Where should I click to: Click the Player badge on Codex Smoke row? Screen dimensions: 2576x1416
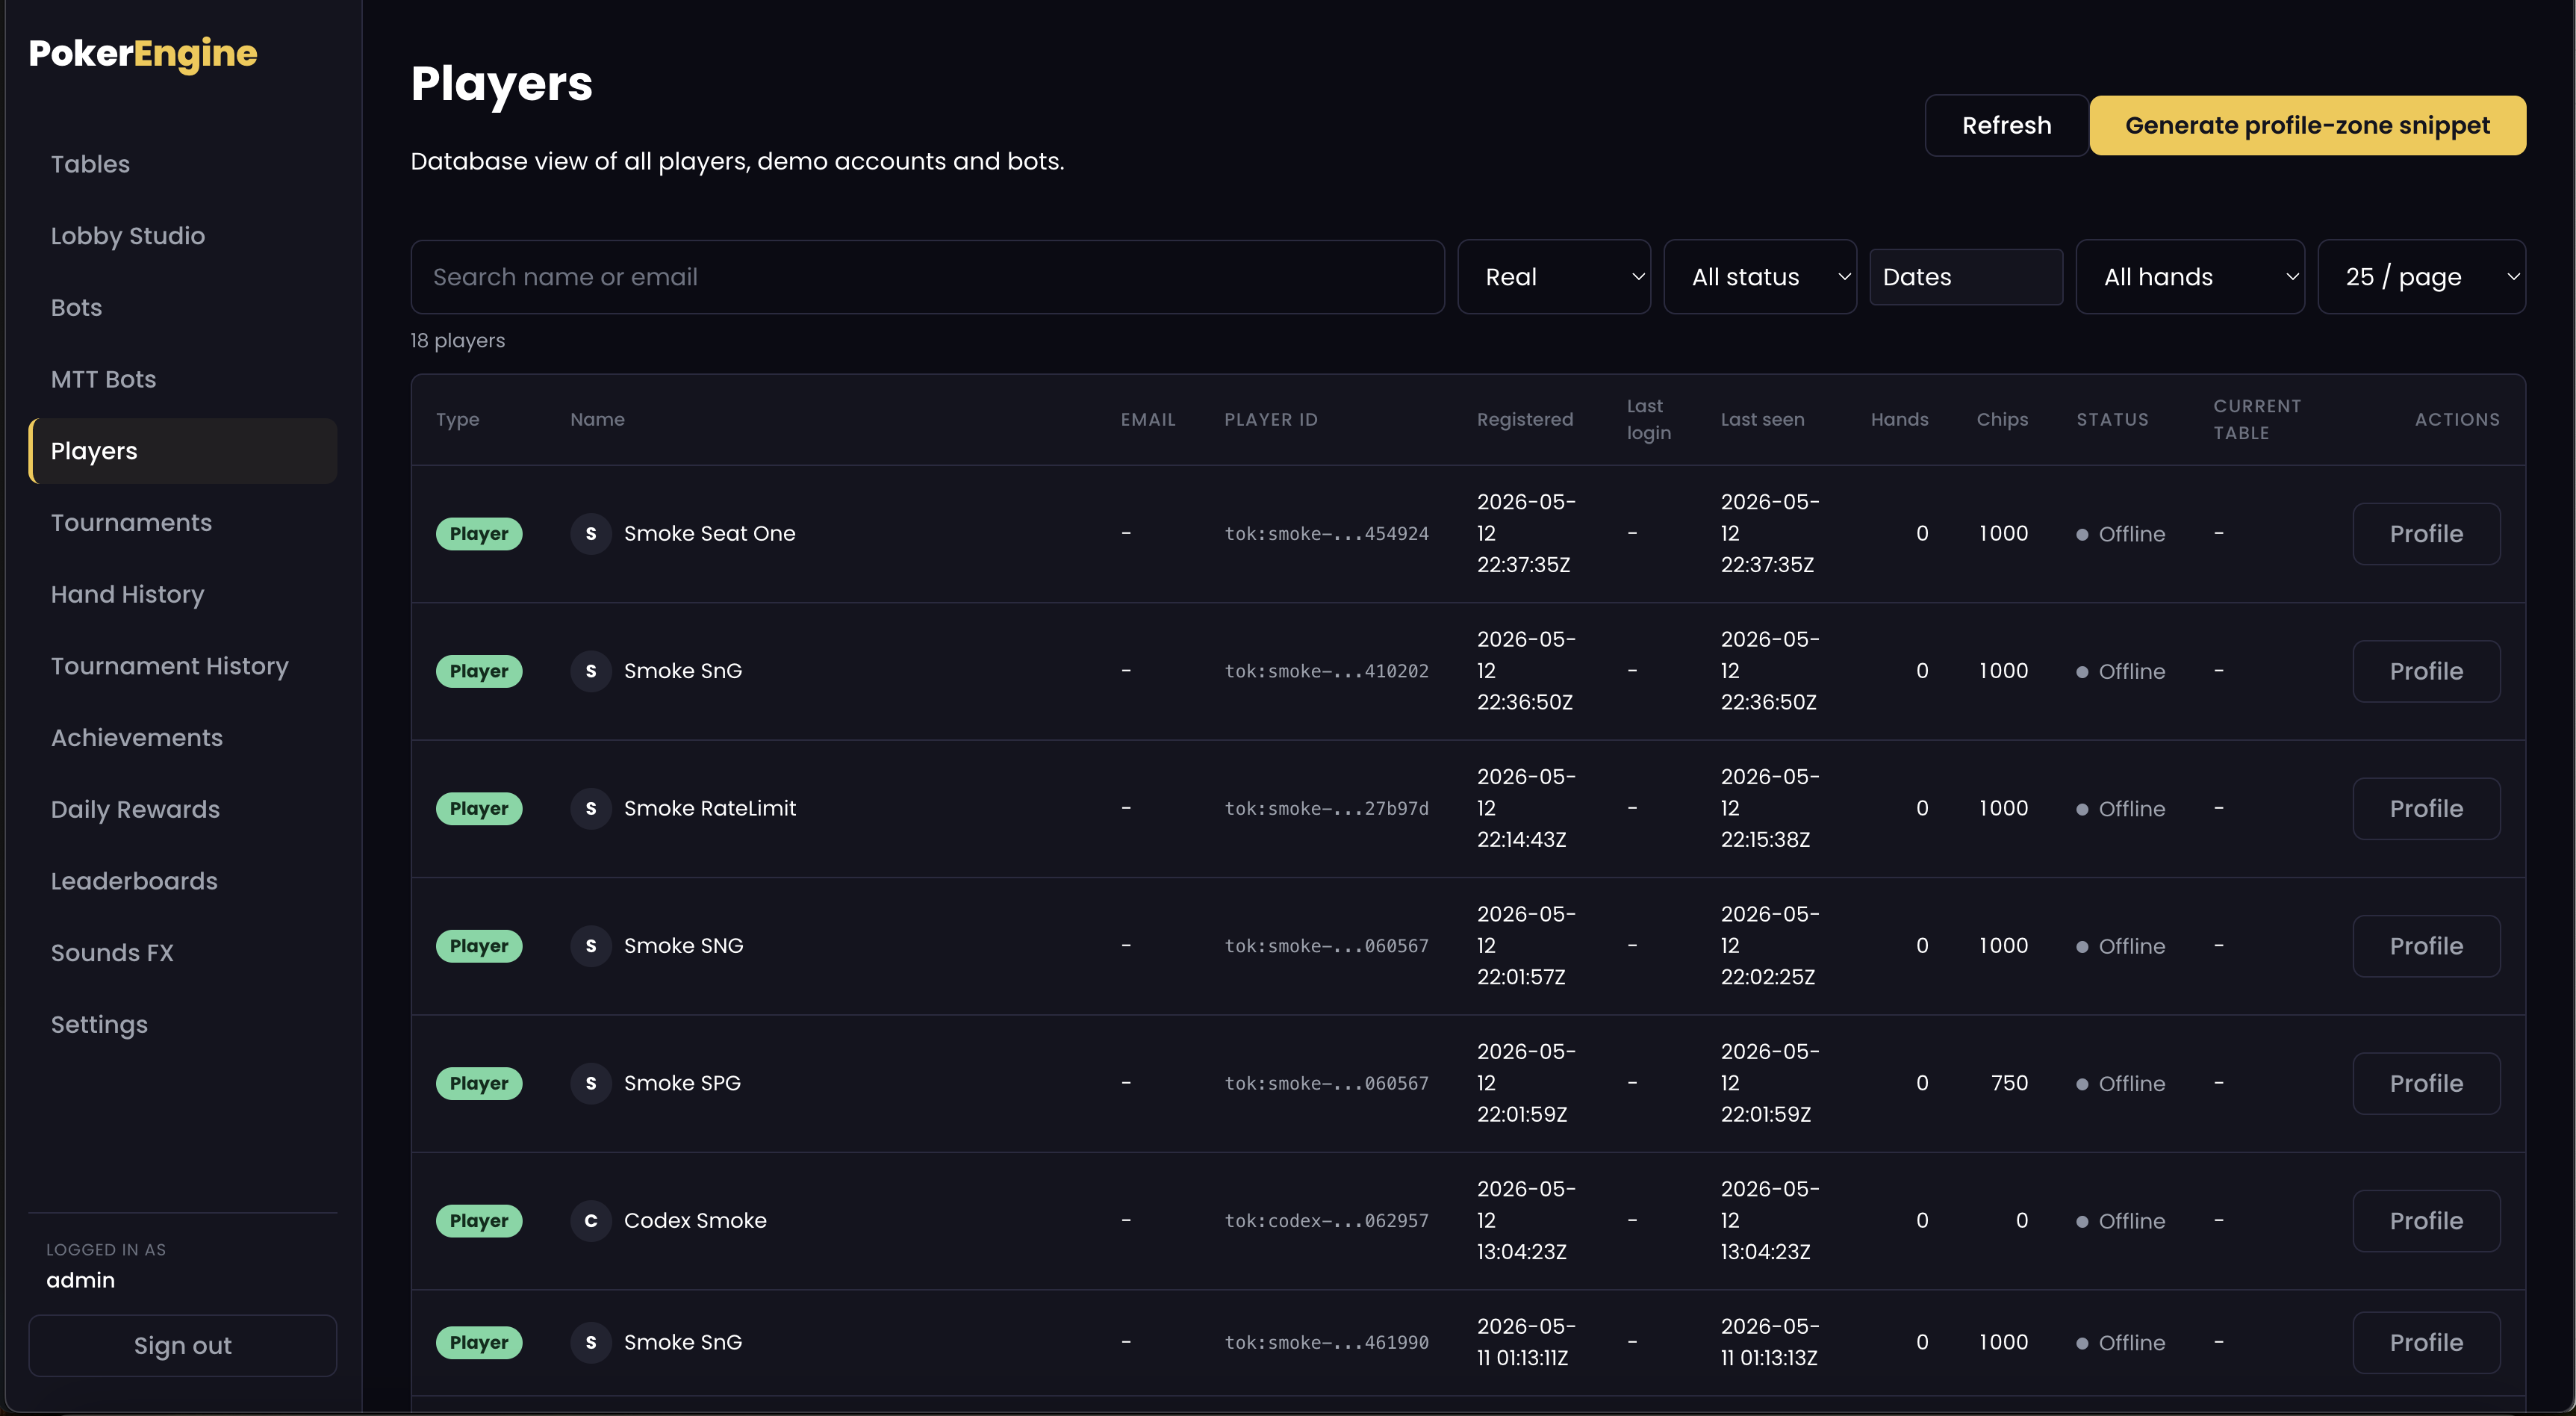479,1221
